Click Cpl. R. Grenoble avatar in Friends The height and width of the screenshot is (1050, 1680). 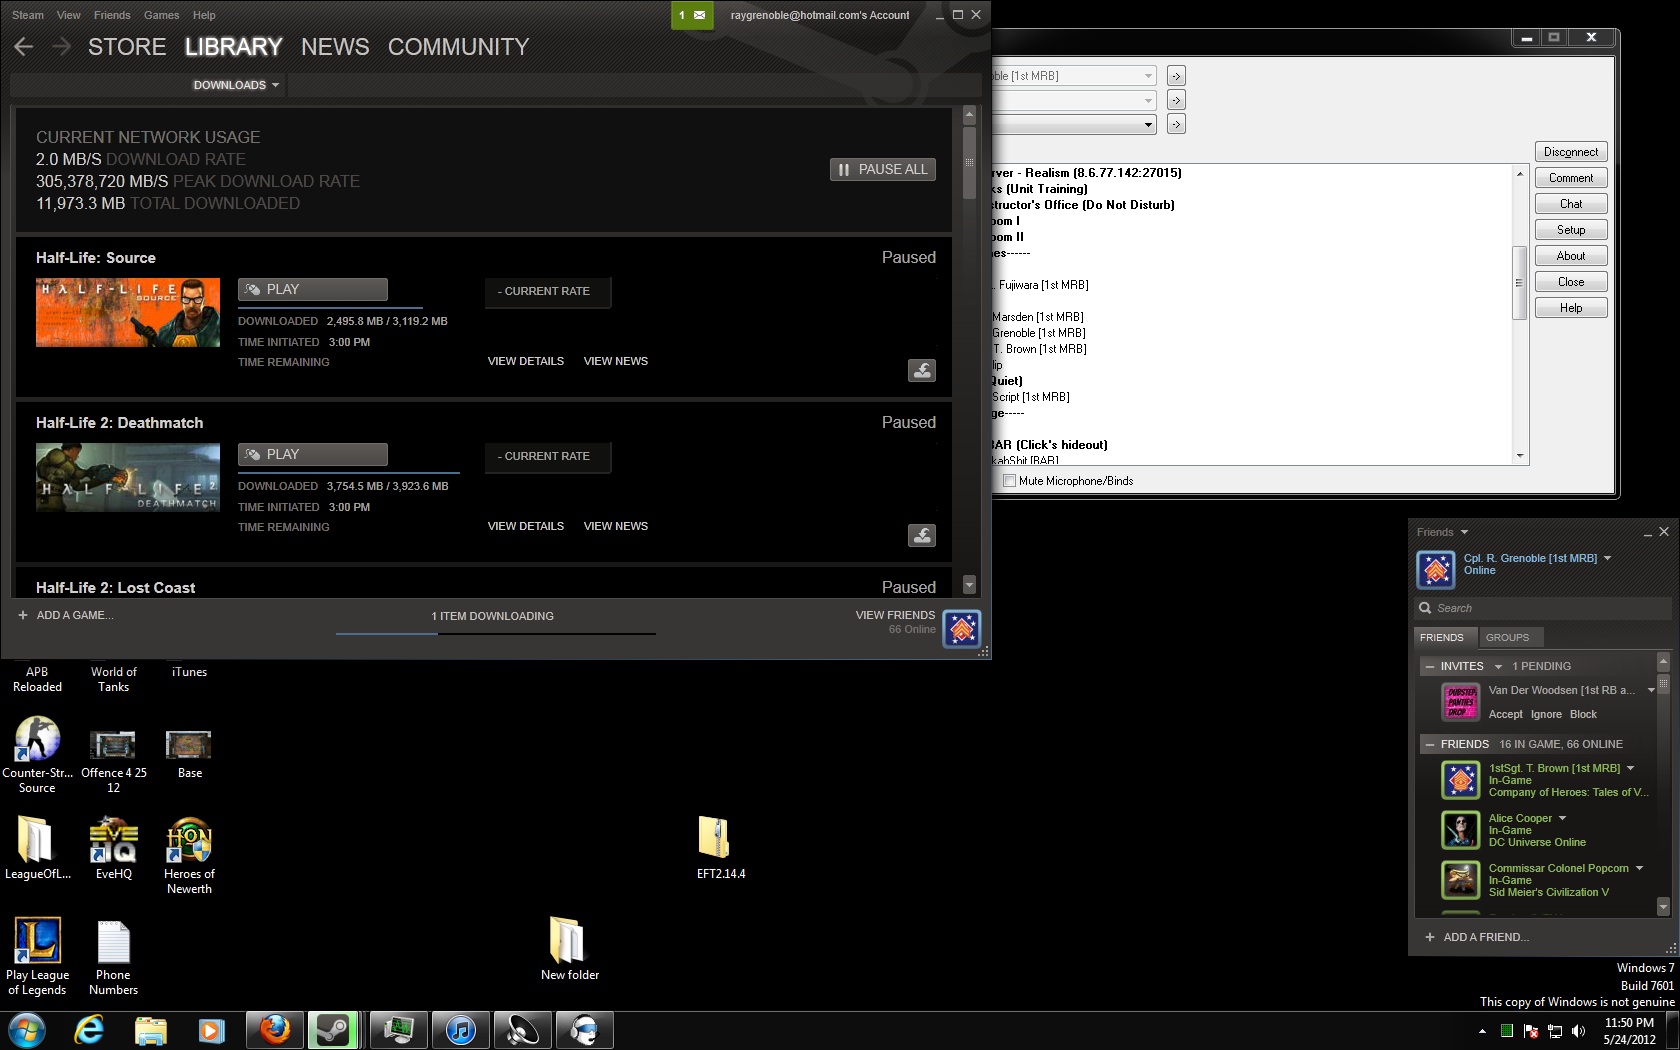pyautogui.click(x=1436, y=570)
